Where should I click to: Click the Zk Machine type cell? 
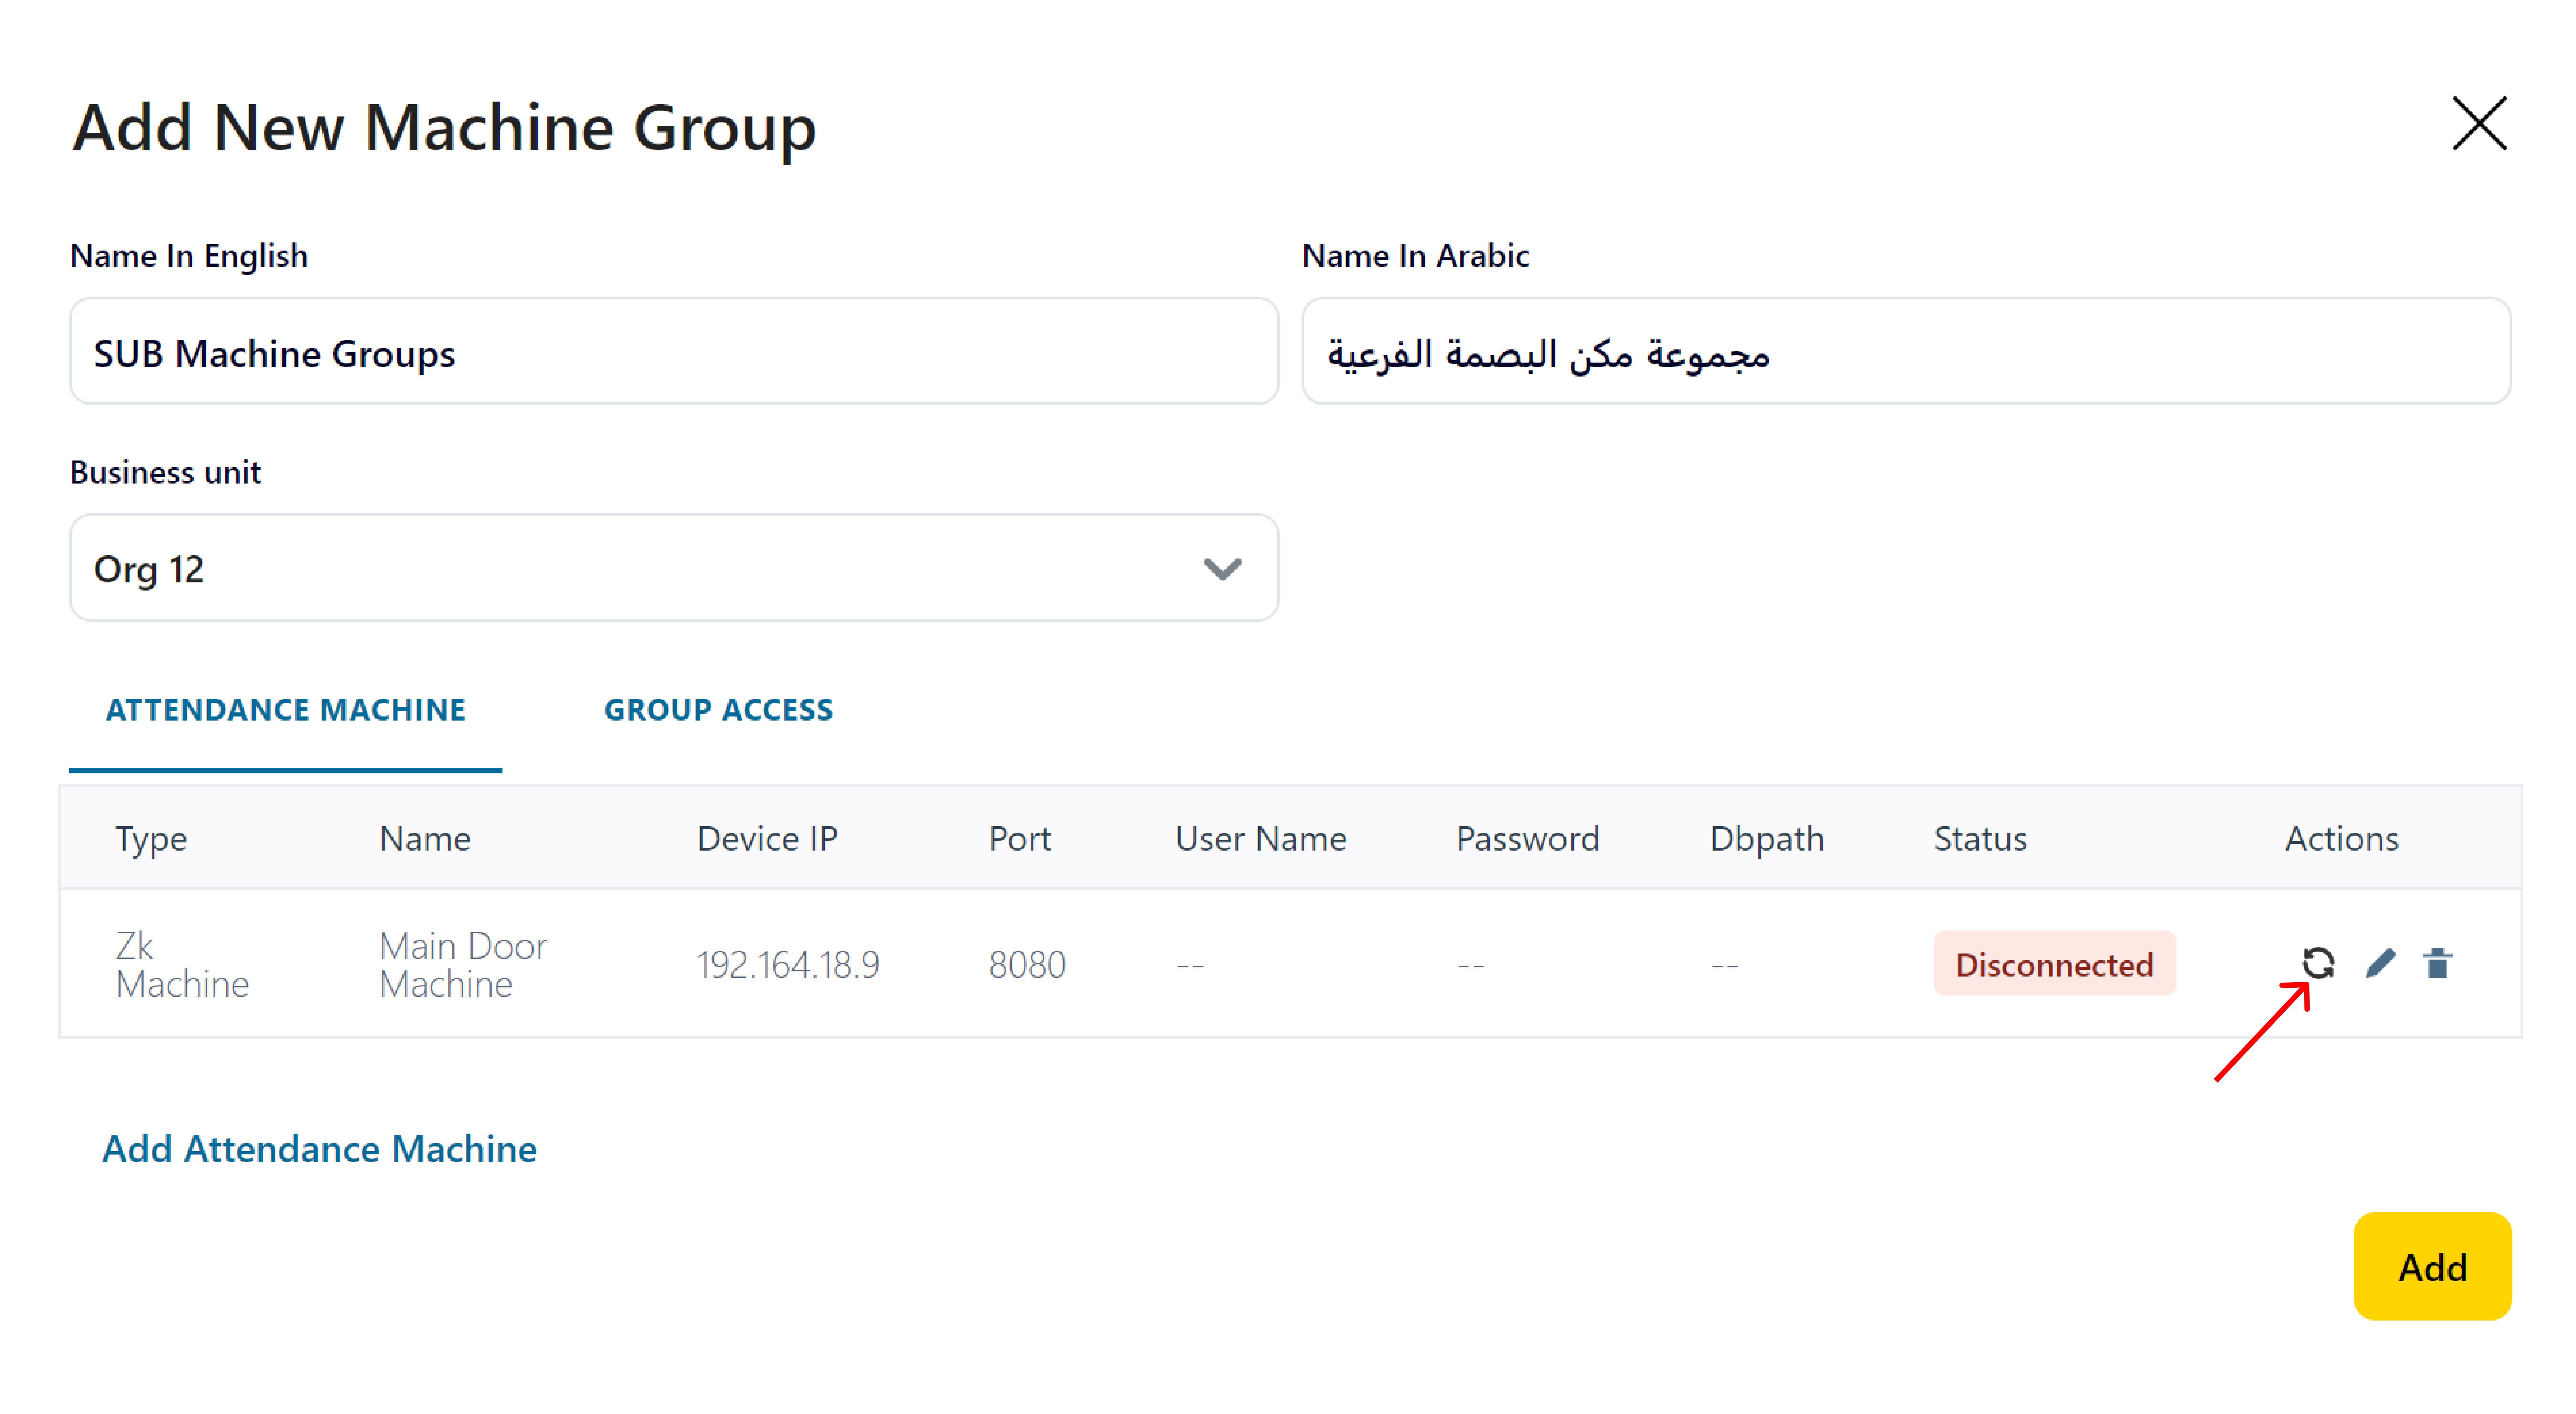point(181,964)
